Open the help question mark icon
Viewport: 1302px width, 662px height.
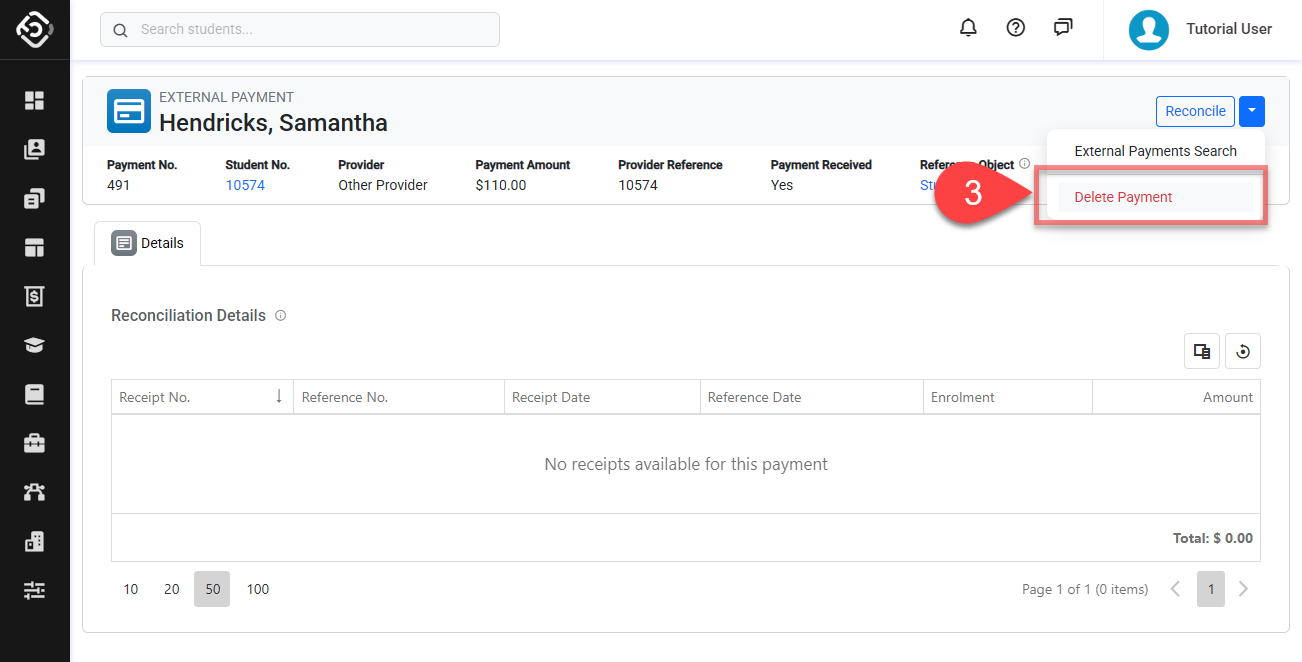coord(1016,28)
